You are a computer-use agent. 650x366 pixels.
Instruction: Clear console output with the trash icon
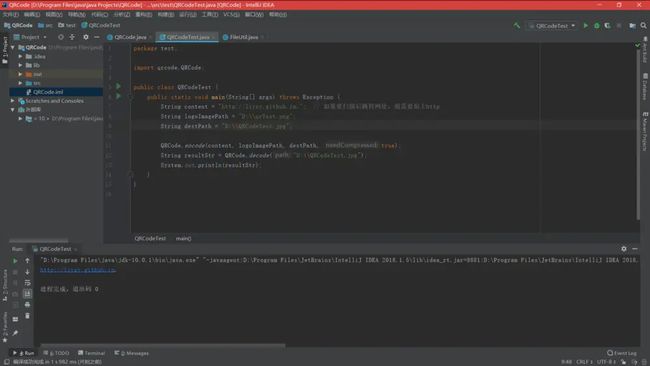pos(27,316)
